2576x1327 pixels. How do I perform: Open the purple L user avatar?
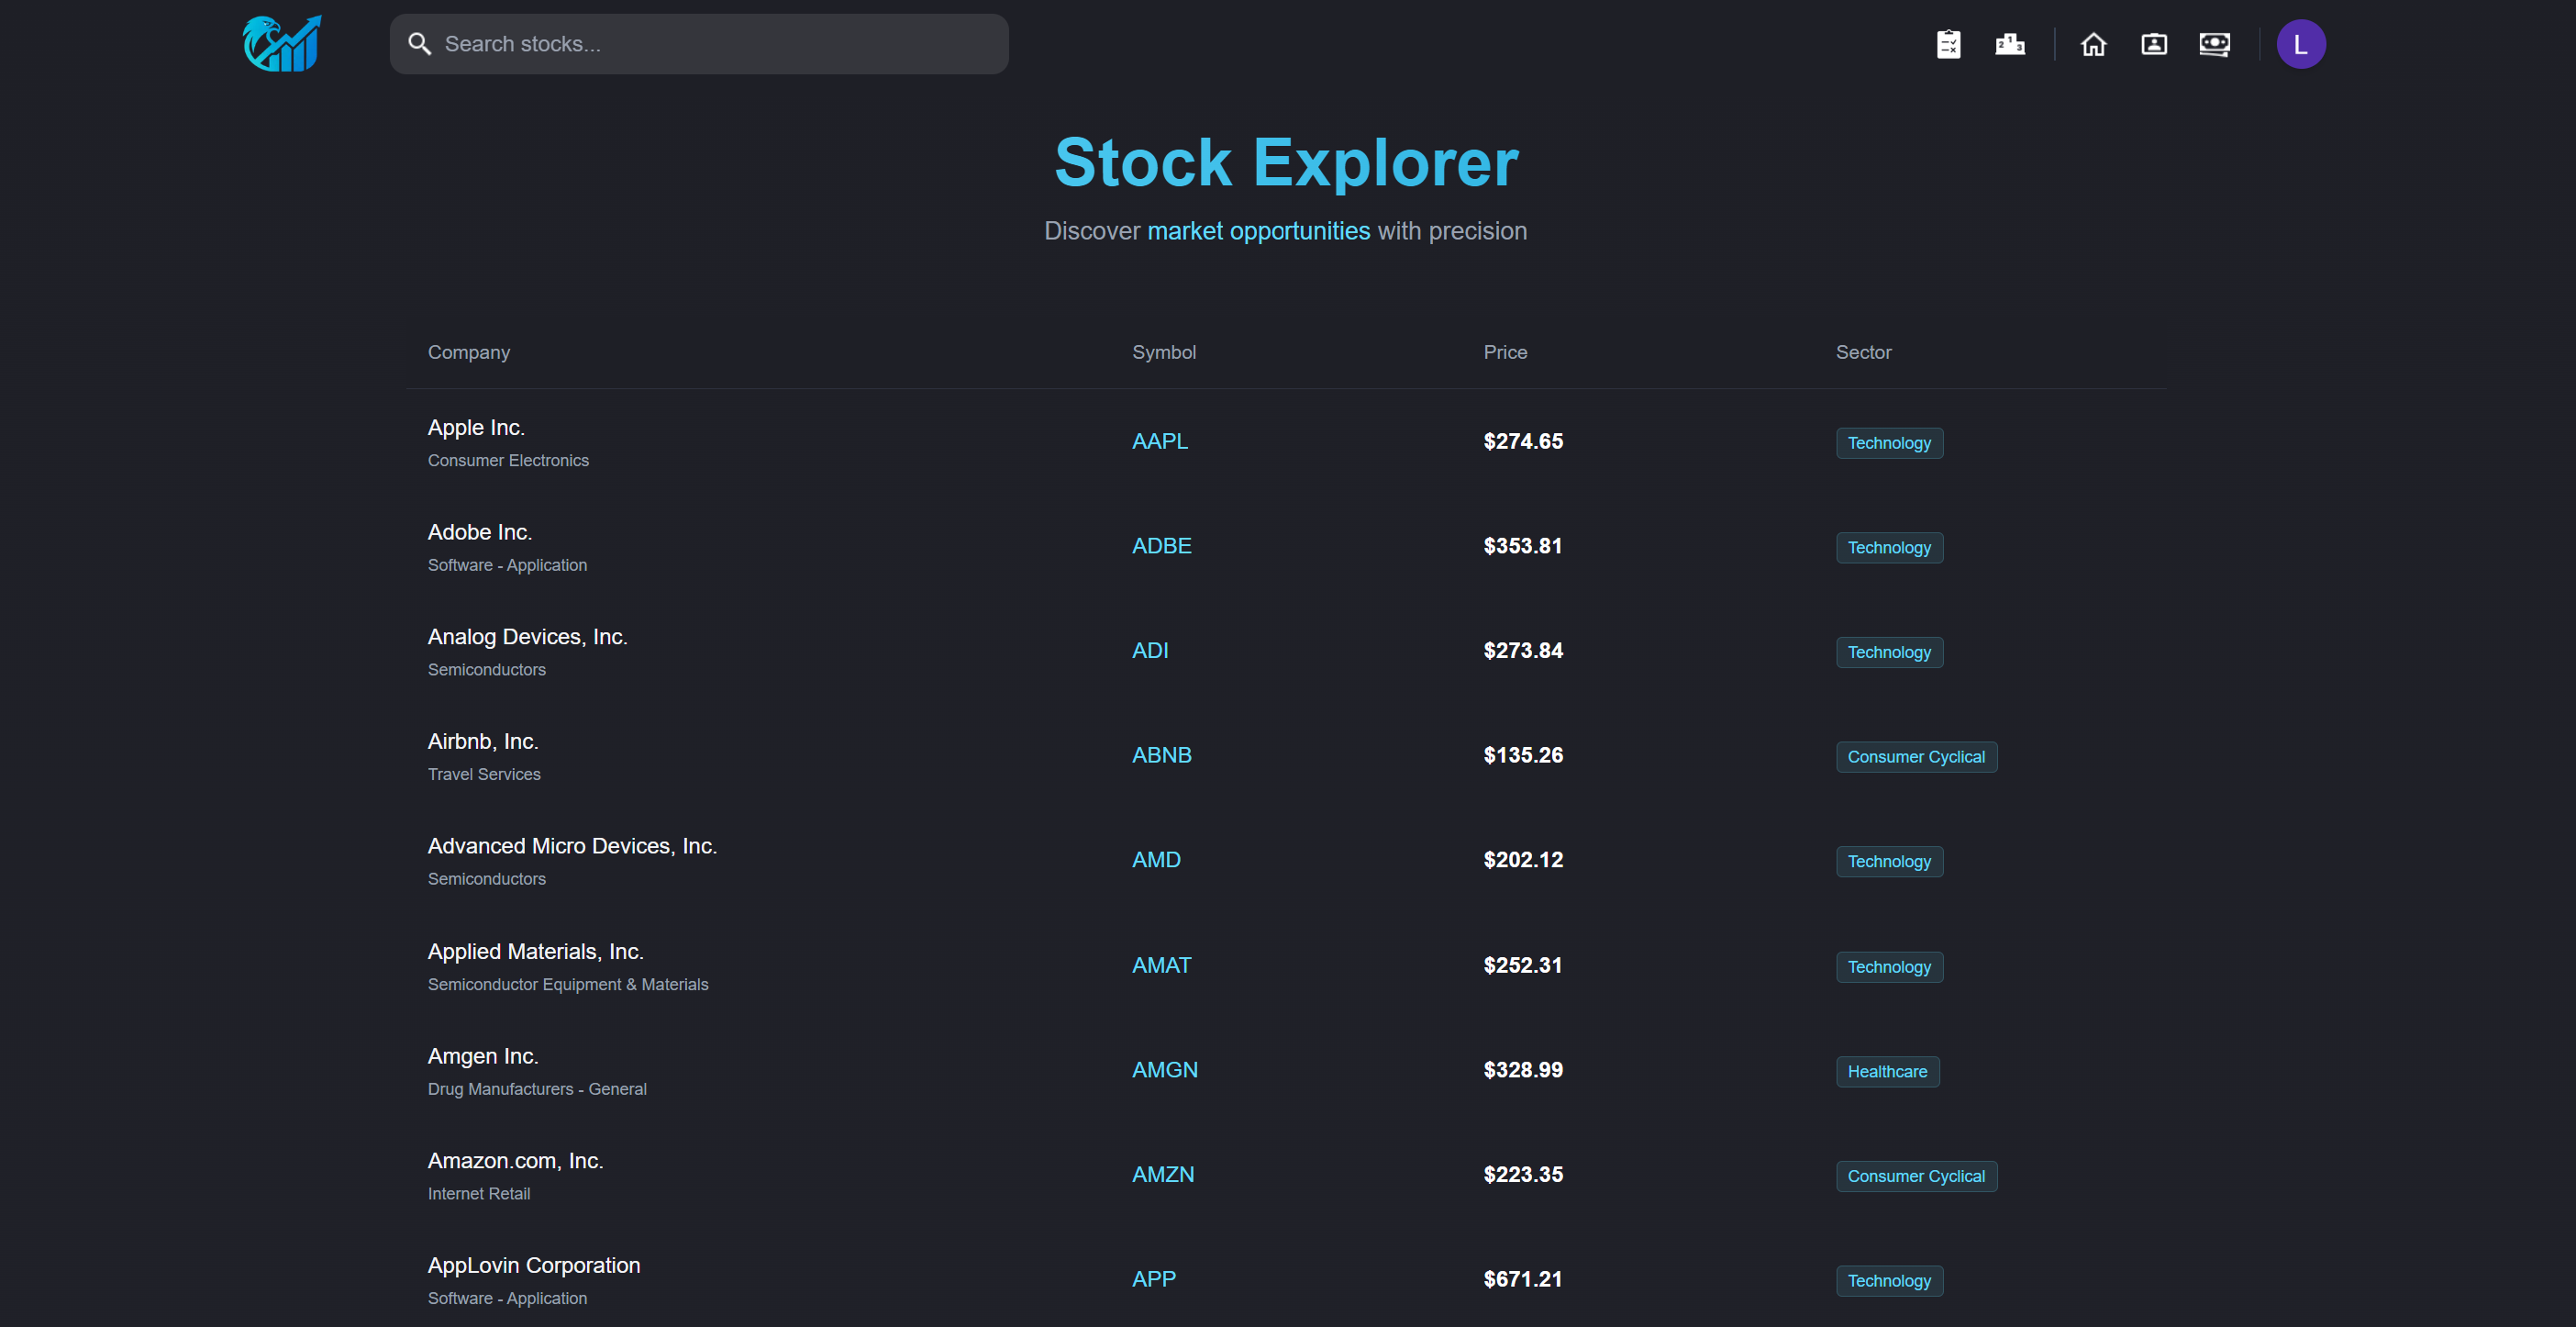point(2300,44)
